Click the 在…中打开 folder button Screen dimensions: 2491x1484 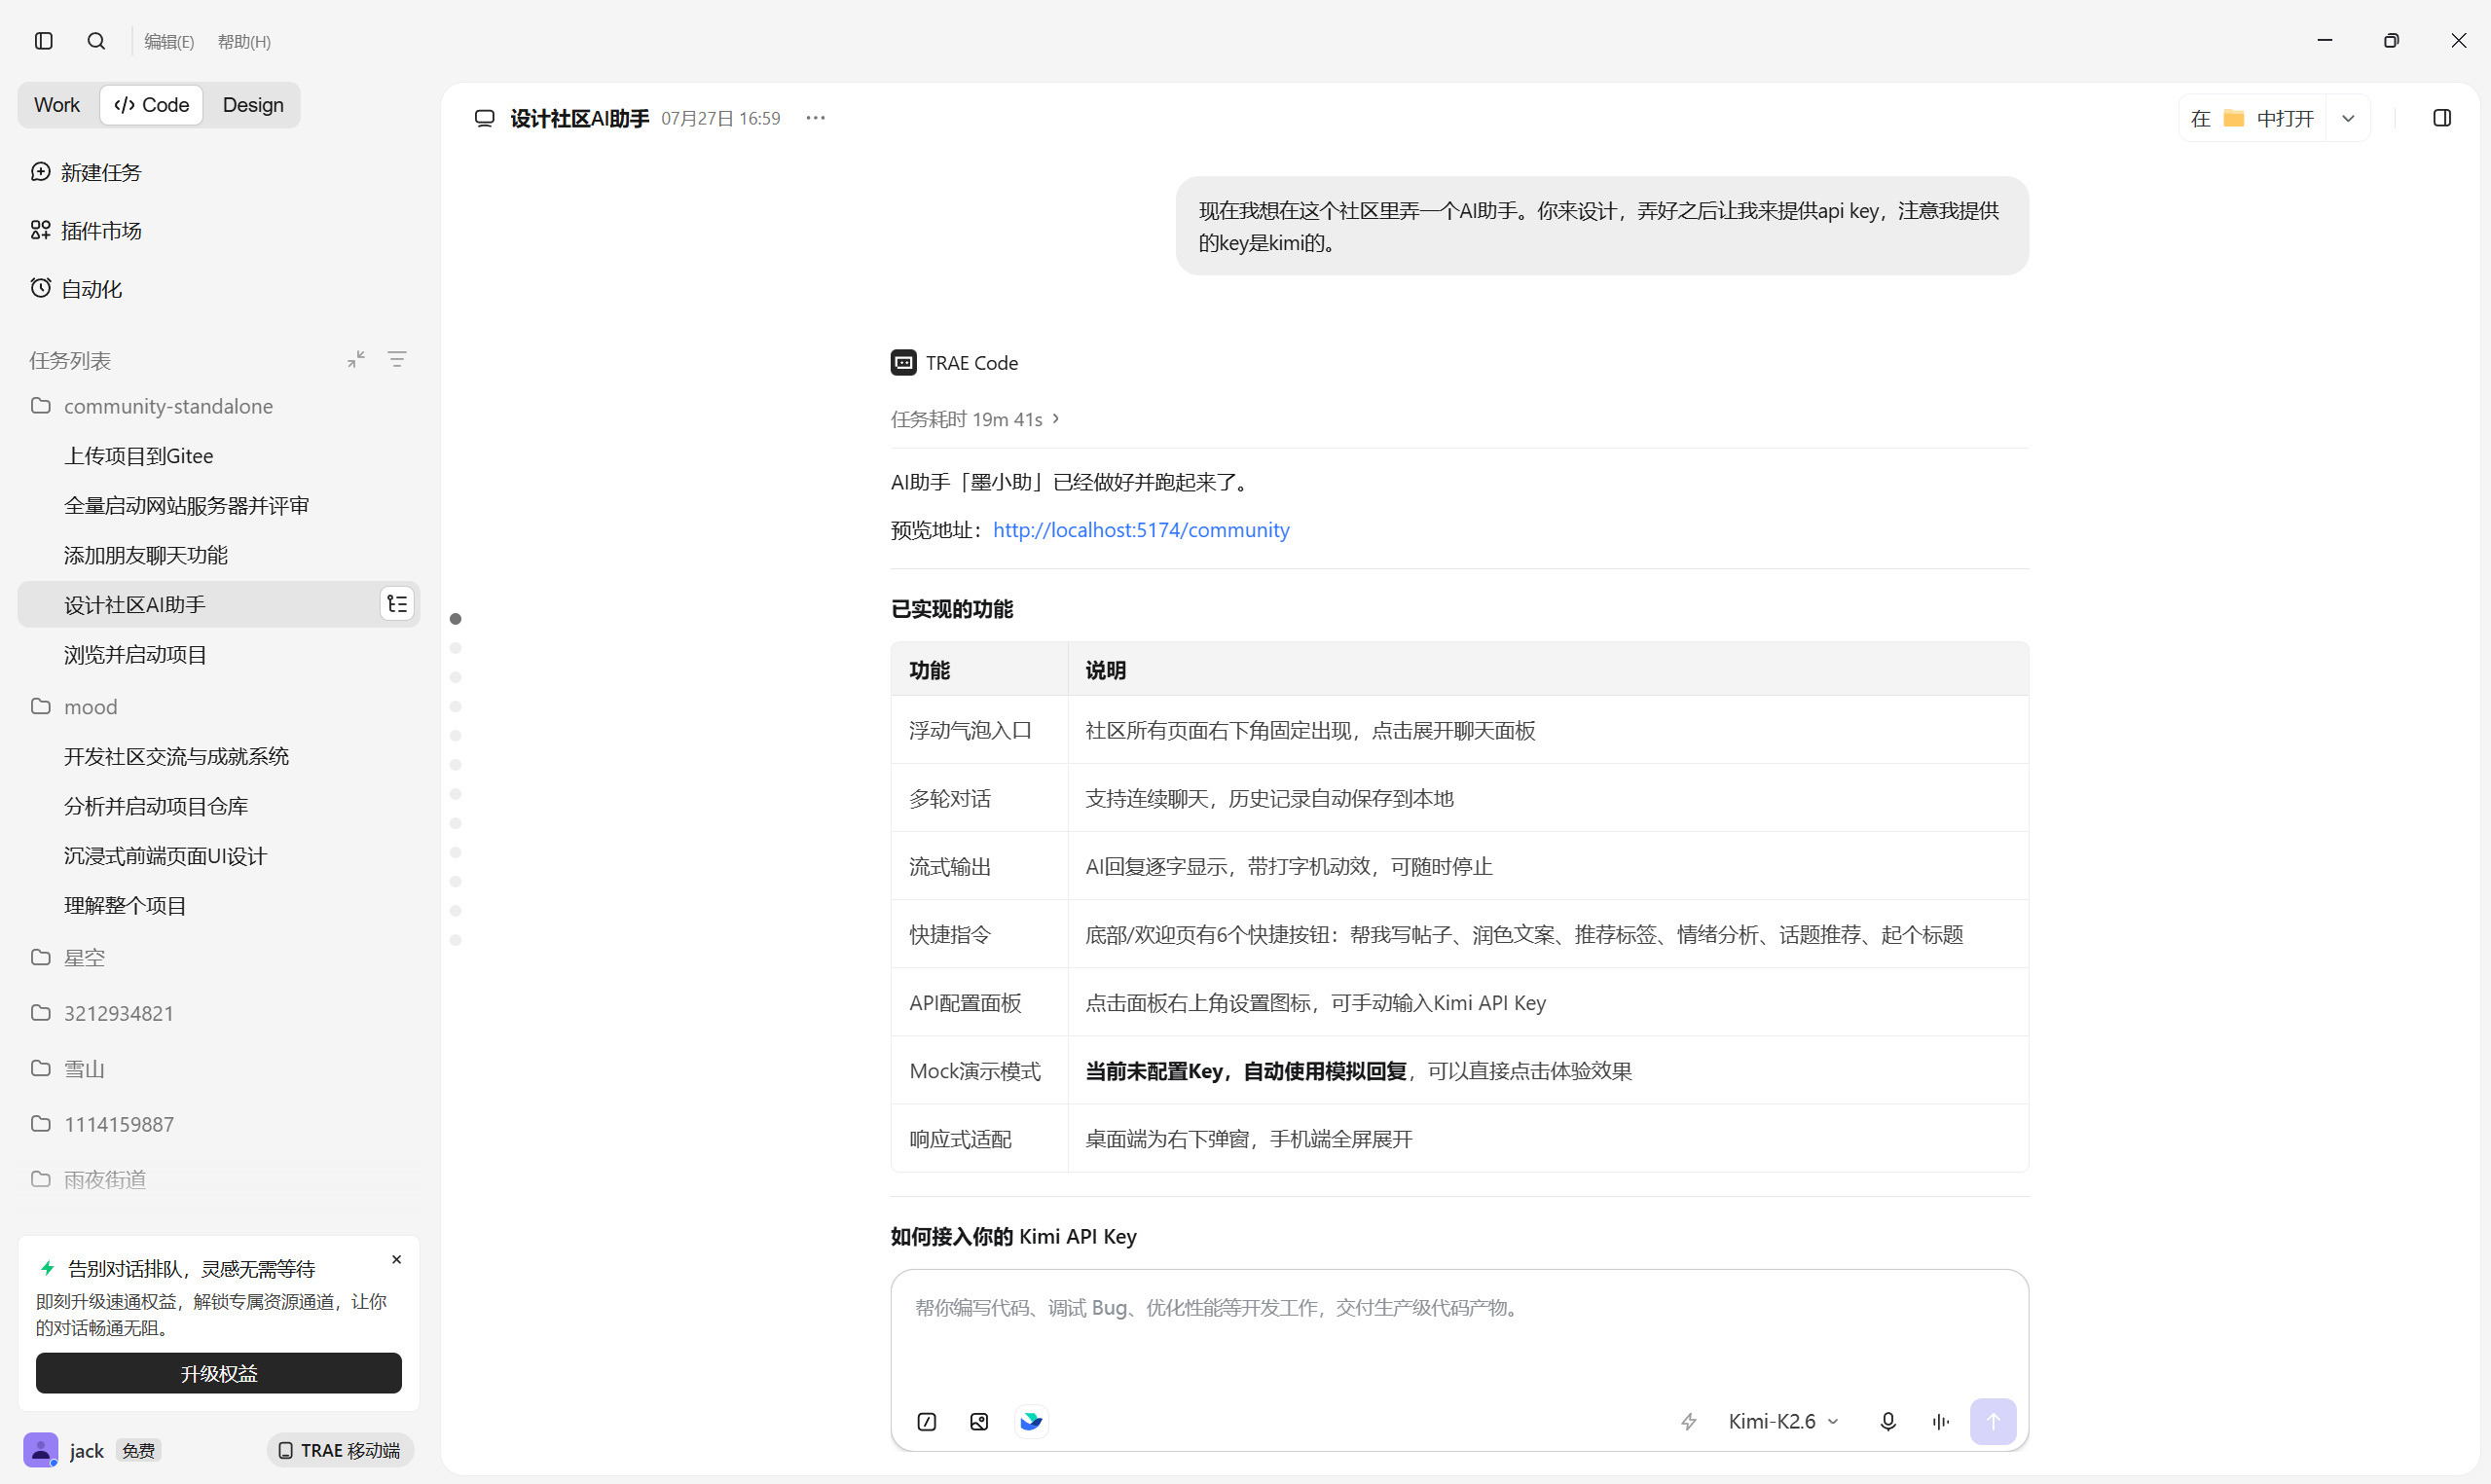tap(2252, 118)
